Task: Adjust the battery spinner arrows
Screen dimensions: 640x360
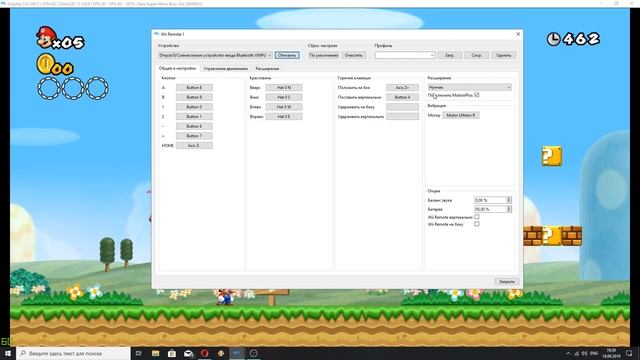Action: tap(509, 209)
